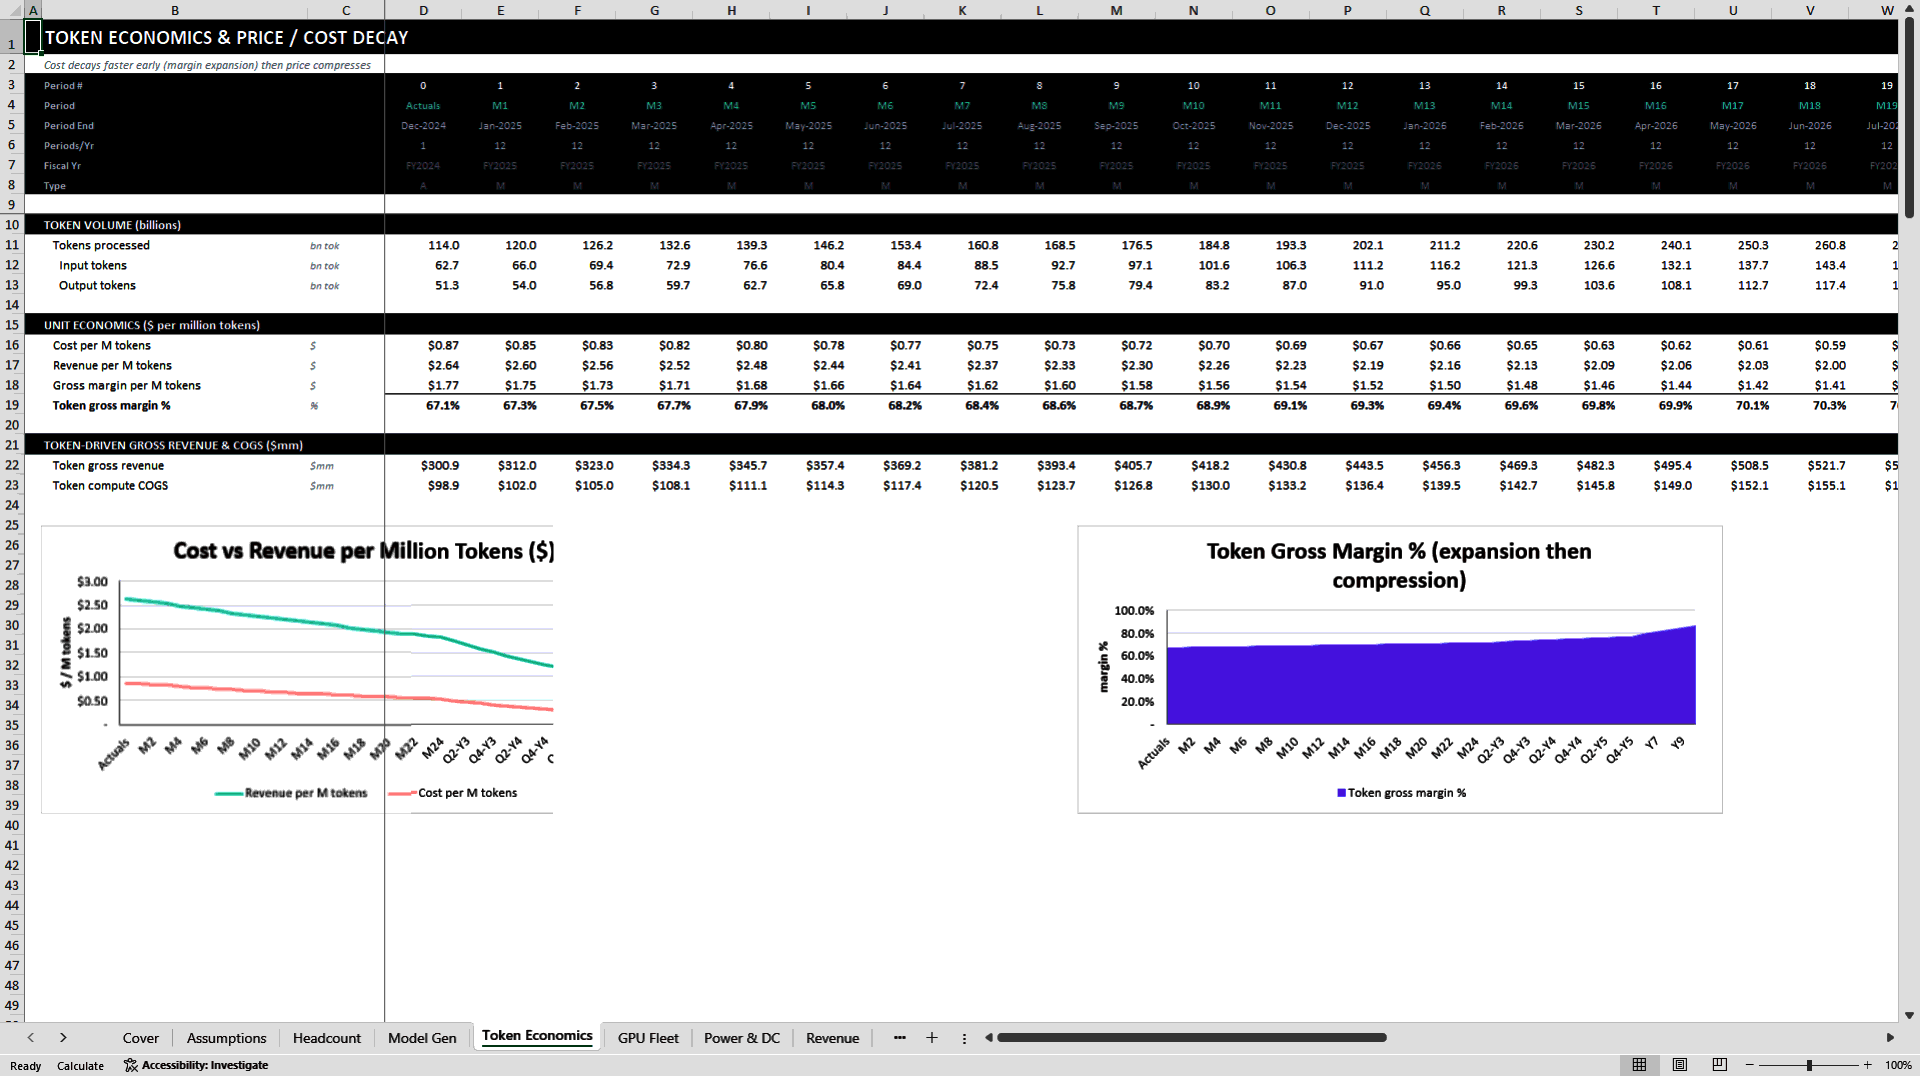1920x1076 pixels.
Task: Click the Calculate status bar button
Action: coord(80,1066)
